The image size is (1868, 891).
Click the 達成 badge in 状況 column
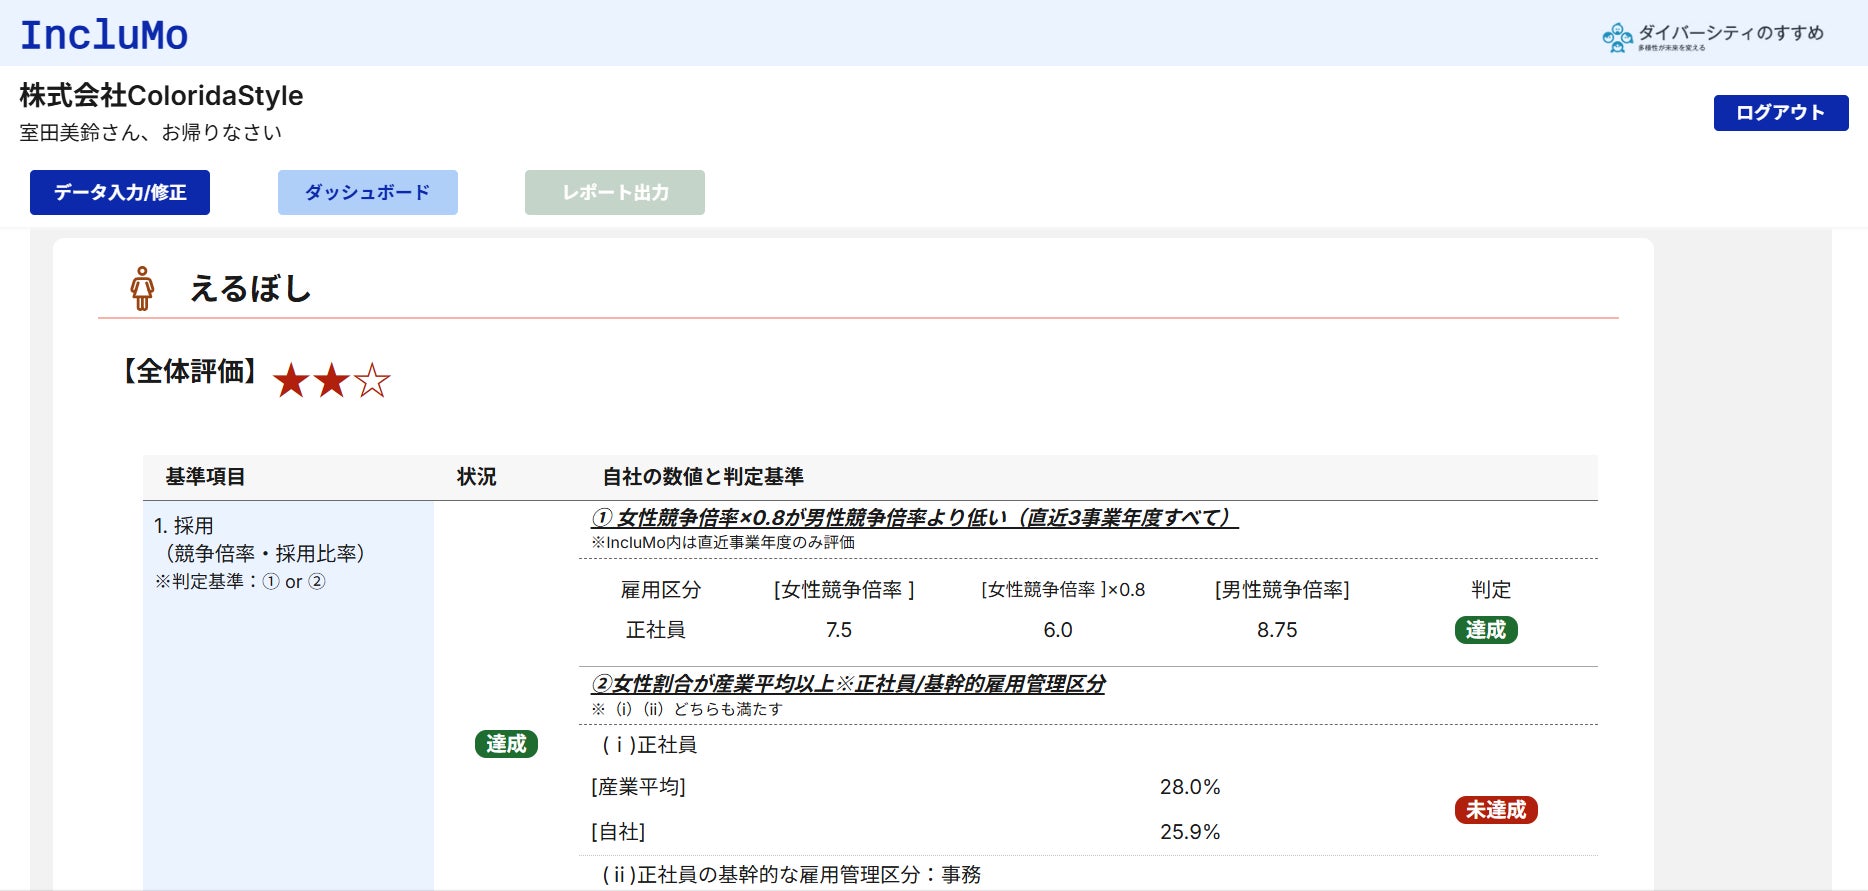[506, 744]
